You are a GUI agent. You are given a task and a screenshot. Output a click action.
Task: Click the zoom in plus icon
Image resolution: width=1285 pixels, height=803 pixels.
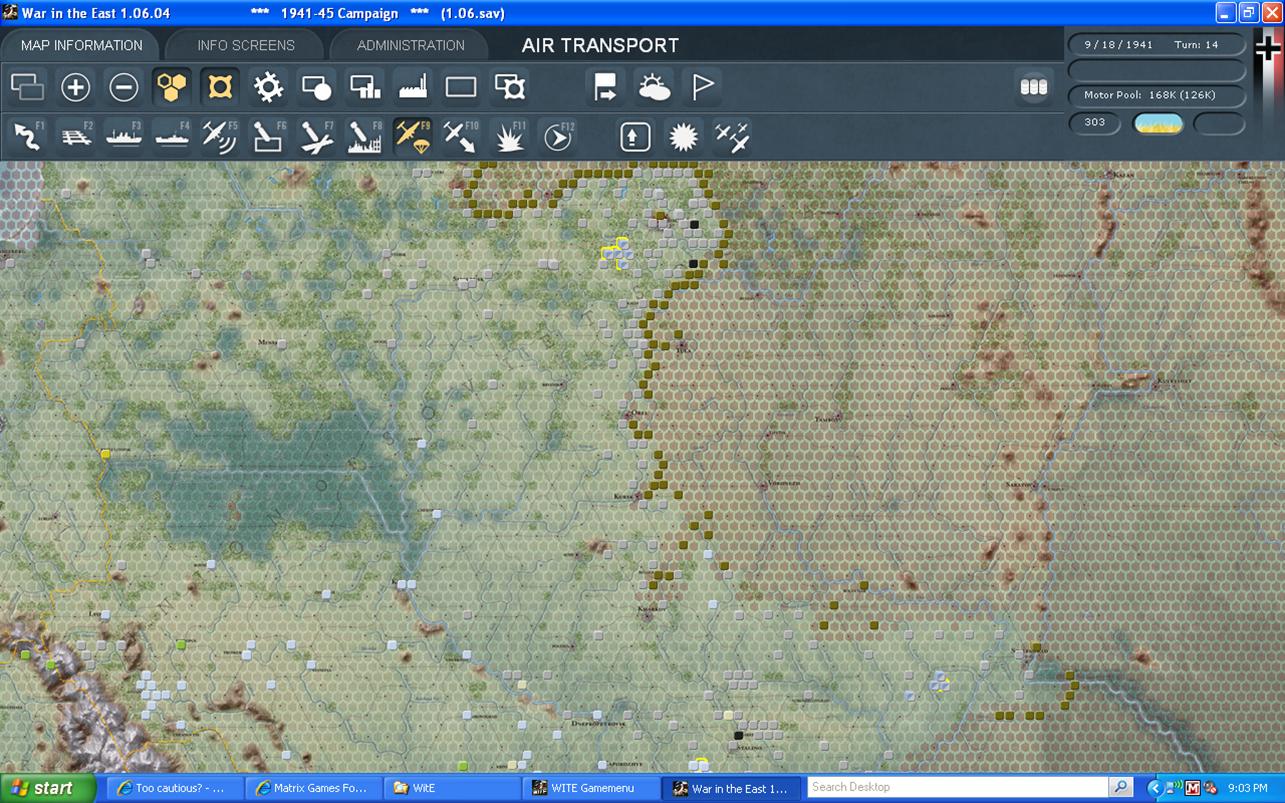pos(75,88)
